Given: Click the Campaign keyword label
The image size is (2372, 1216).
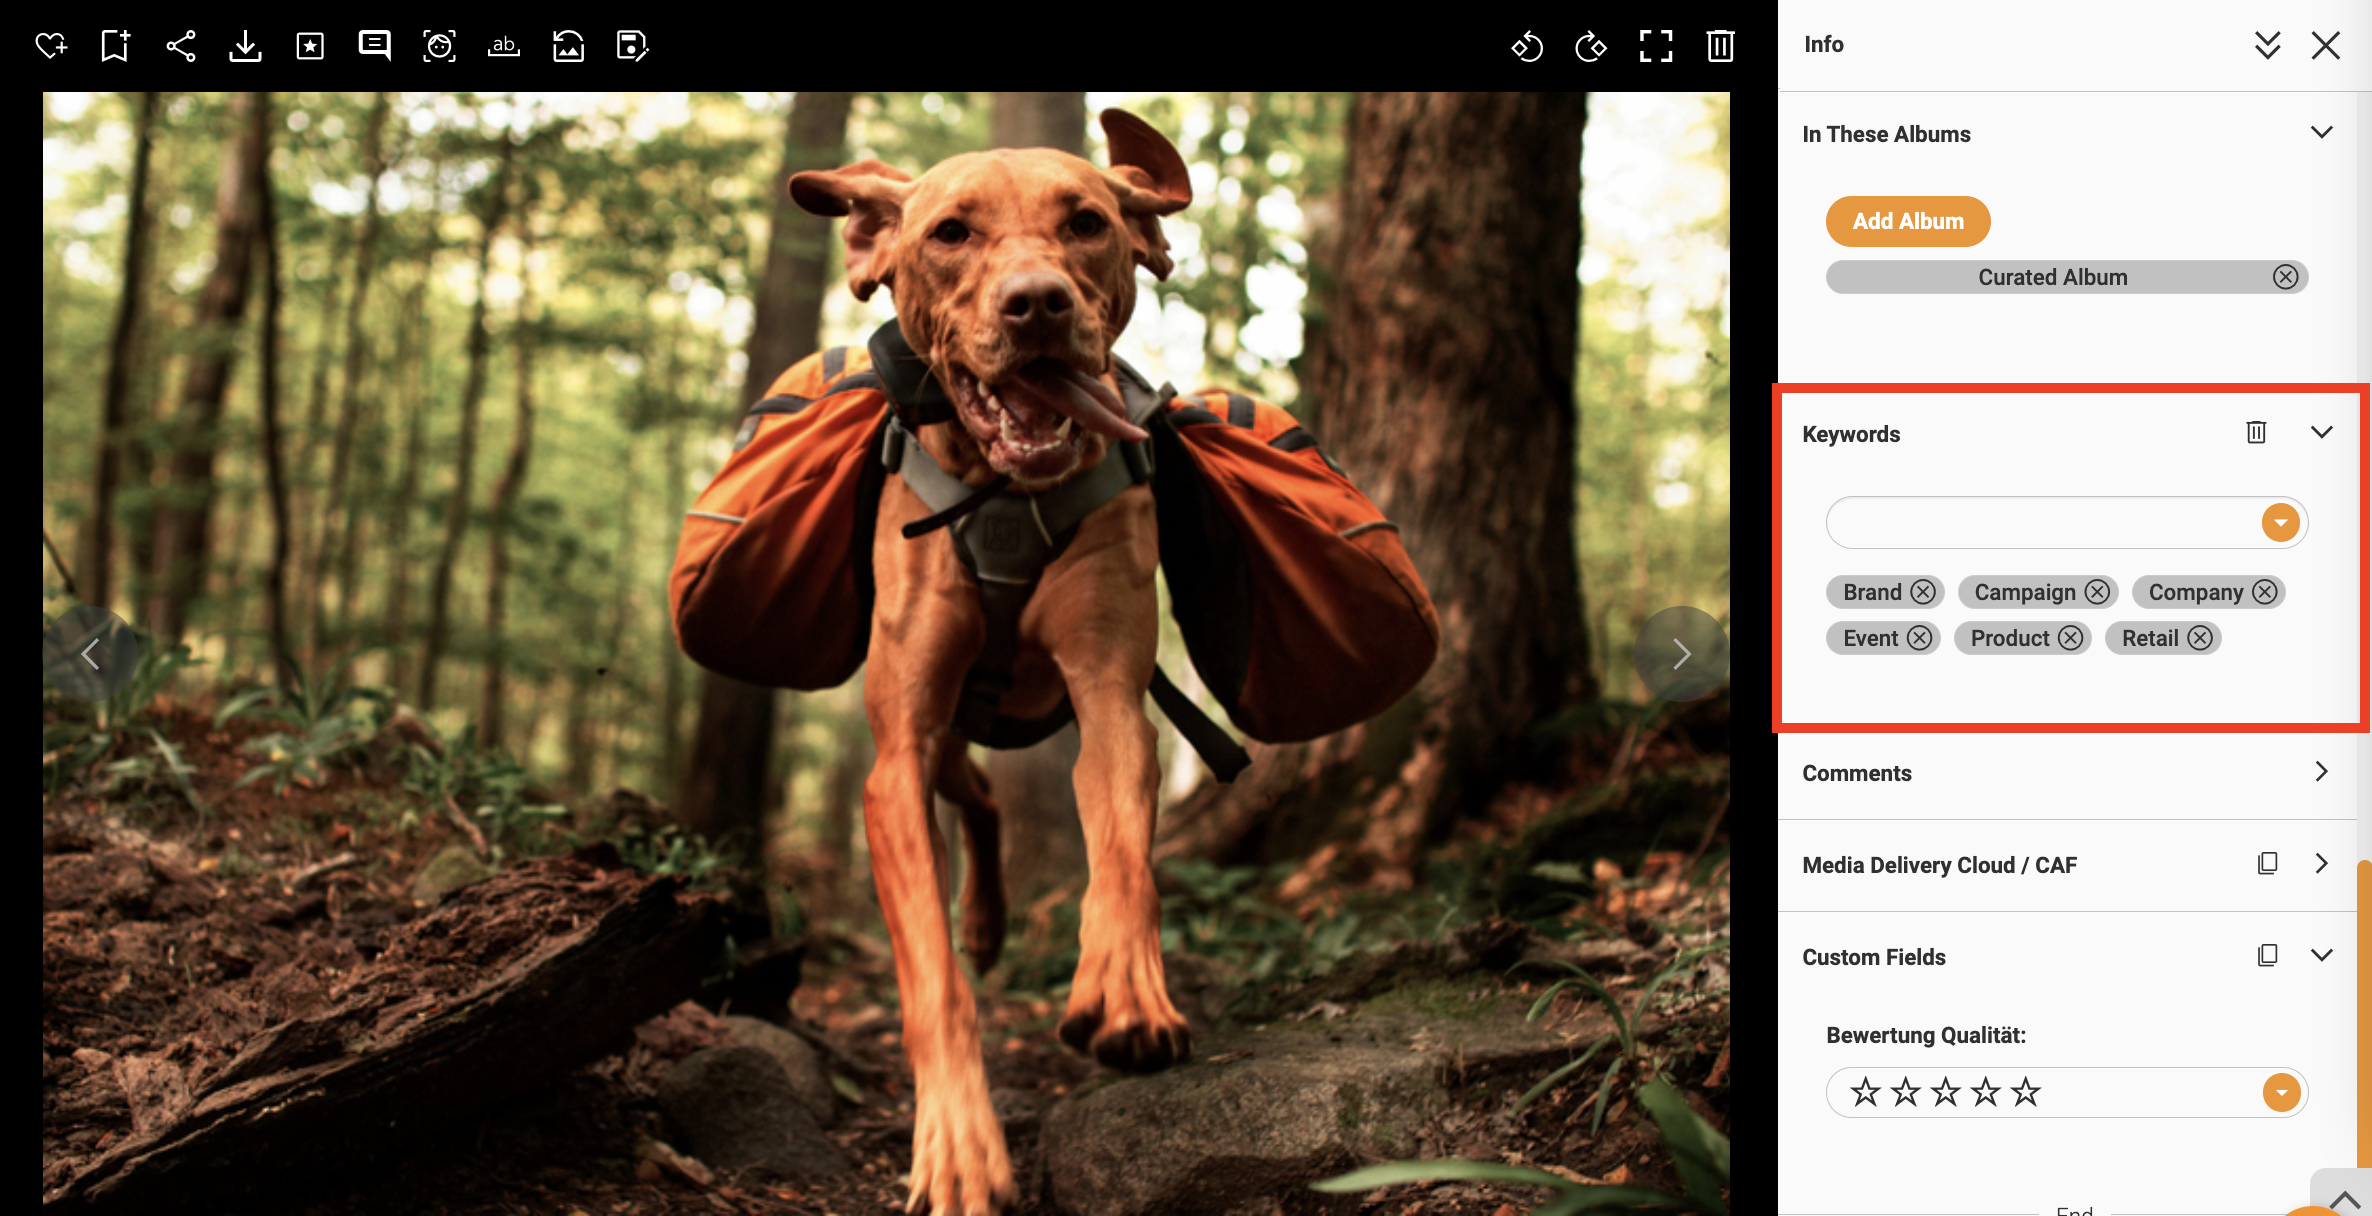Looking at the screenshot, I should 2025,592.
